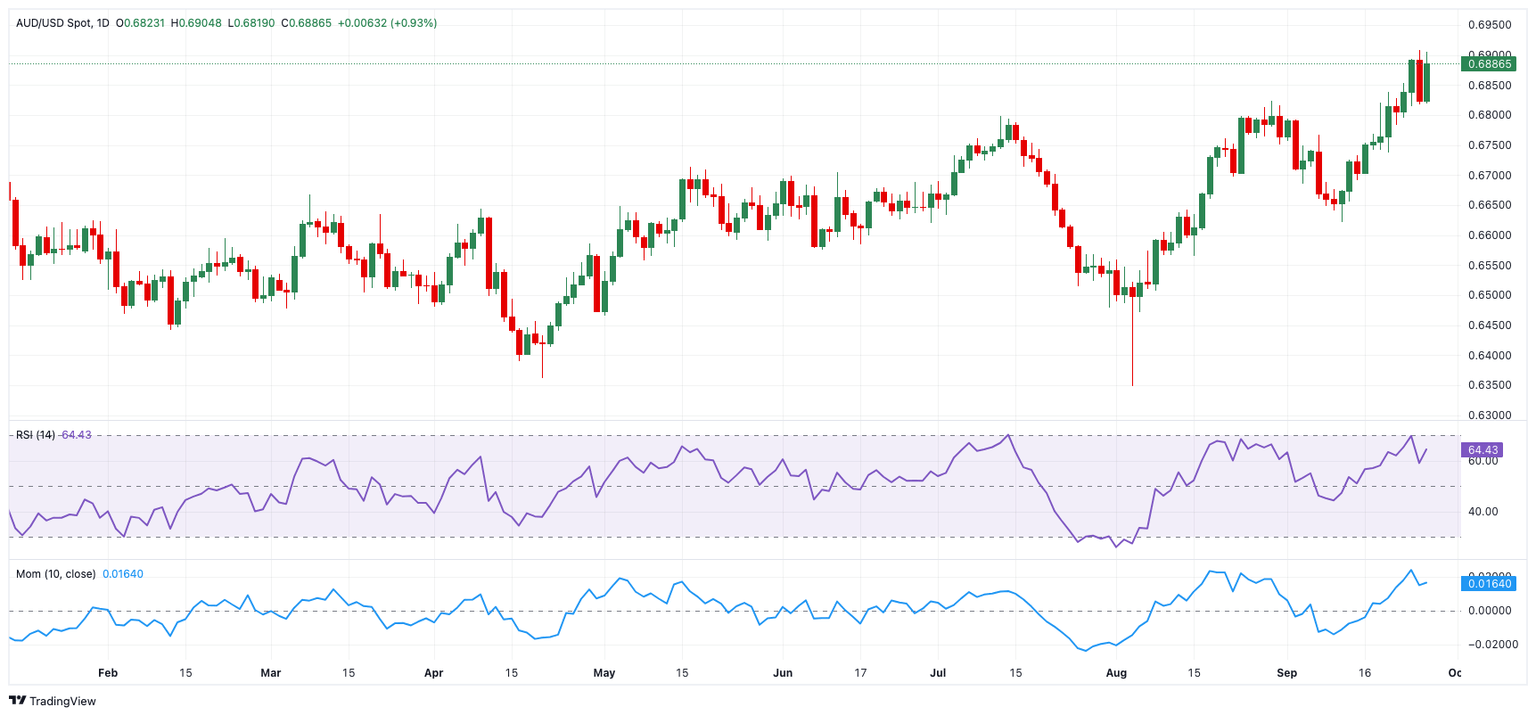Screen dimensions: 1536x716
Task: Click the Mar label on time axis
Action: [271, 673]
